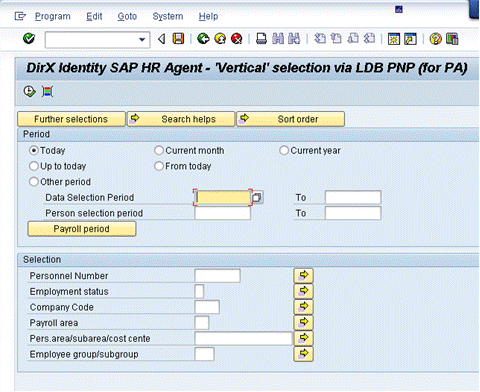
Task: Click the Previous Page icon
Action: [336, 39]
